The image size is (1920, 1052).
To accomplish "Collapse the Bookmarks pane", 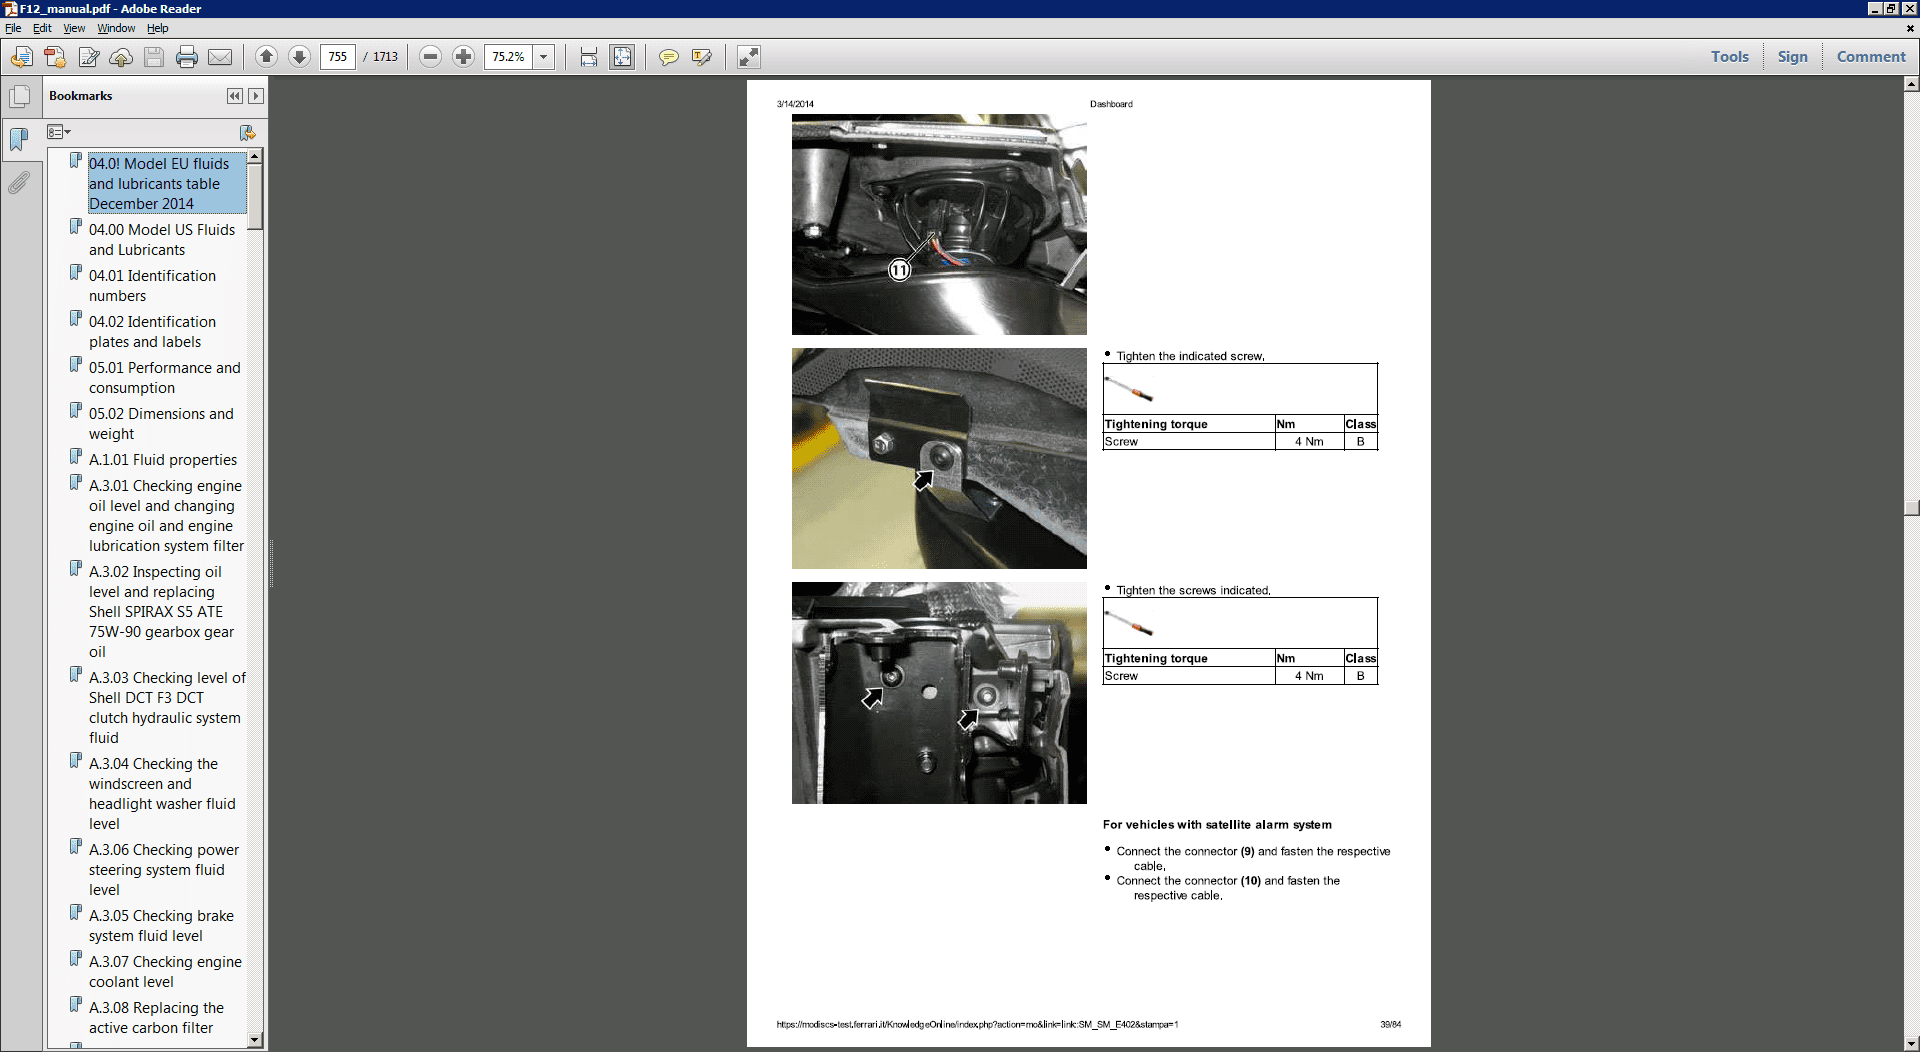I will point(234,95).
